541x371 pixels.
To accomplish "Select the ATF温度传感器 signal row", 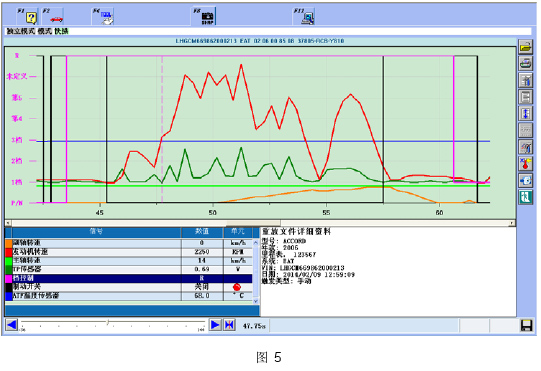I will pyautogui.click(x=129, y=296).
